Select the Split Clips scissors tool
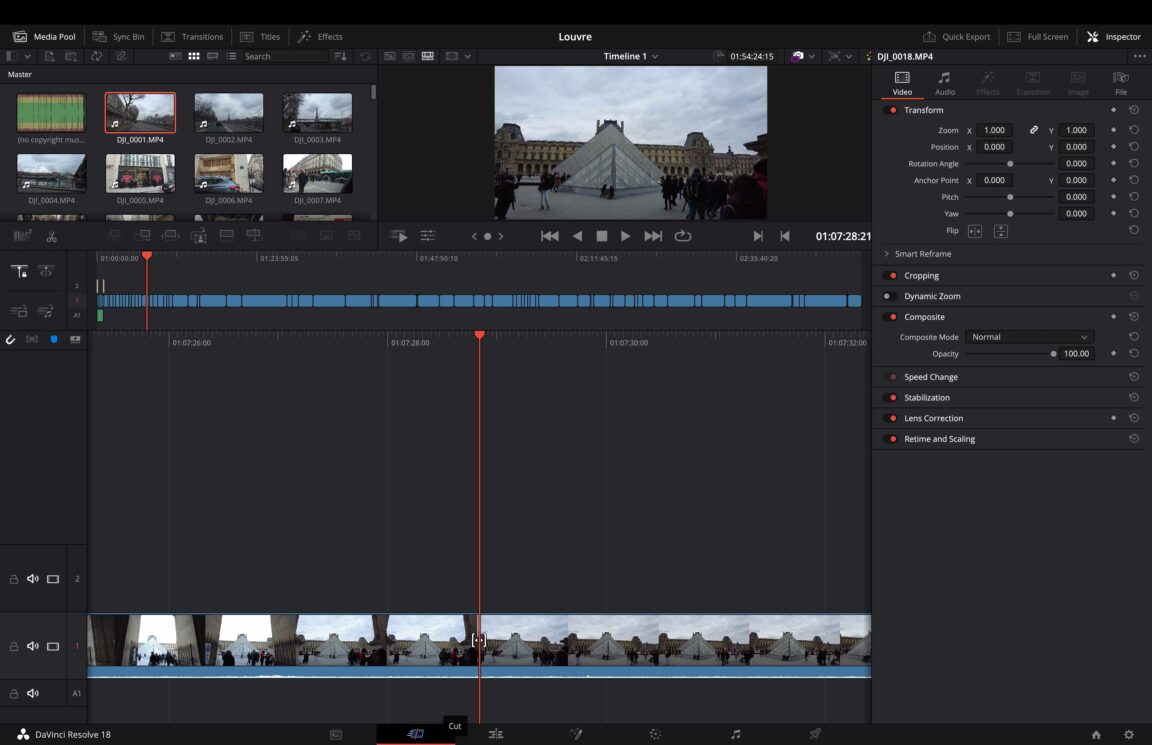Image resolution: width=1152 pixels, height=745 pixels. (51, 236)
